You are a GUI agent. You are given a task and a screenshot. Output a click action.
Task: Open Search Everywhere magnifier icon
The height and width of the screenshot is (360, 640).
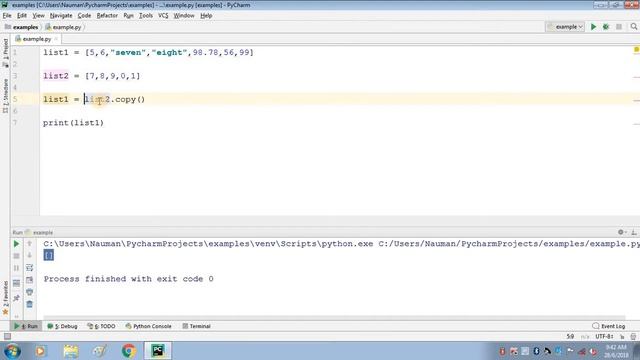pyautogui.click(x=633, y=27)
